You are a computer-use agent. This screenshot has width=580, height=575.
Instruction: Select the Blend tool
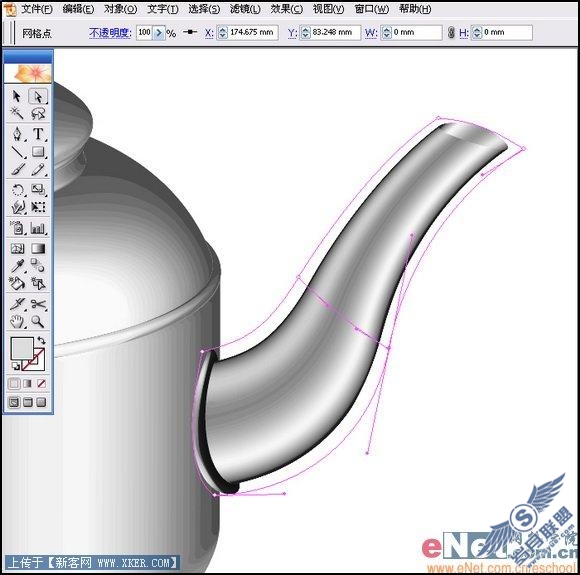(x=38, y=266)
